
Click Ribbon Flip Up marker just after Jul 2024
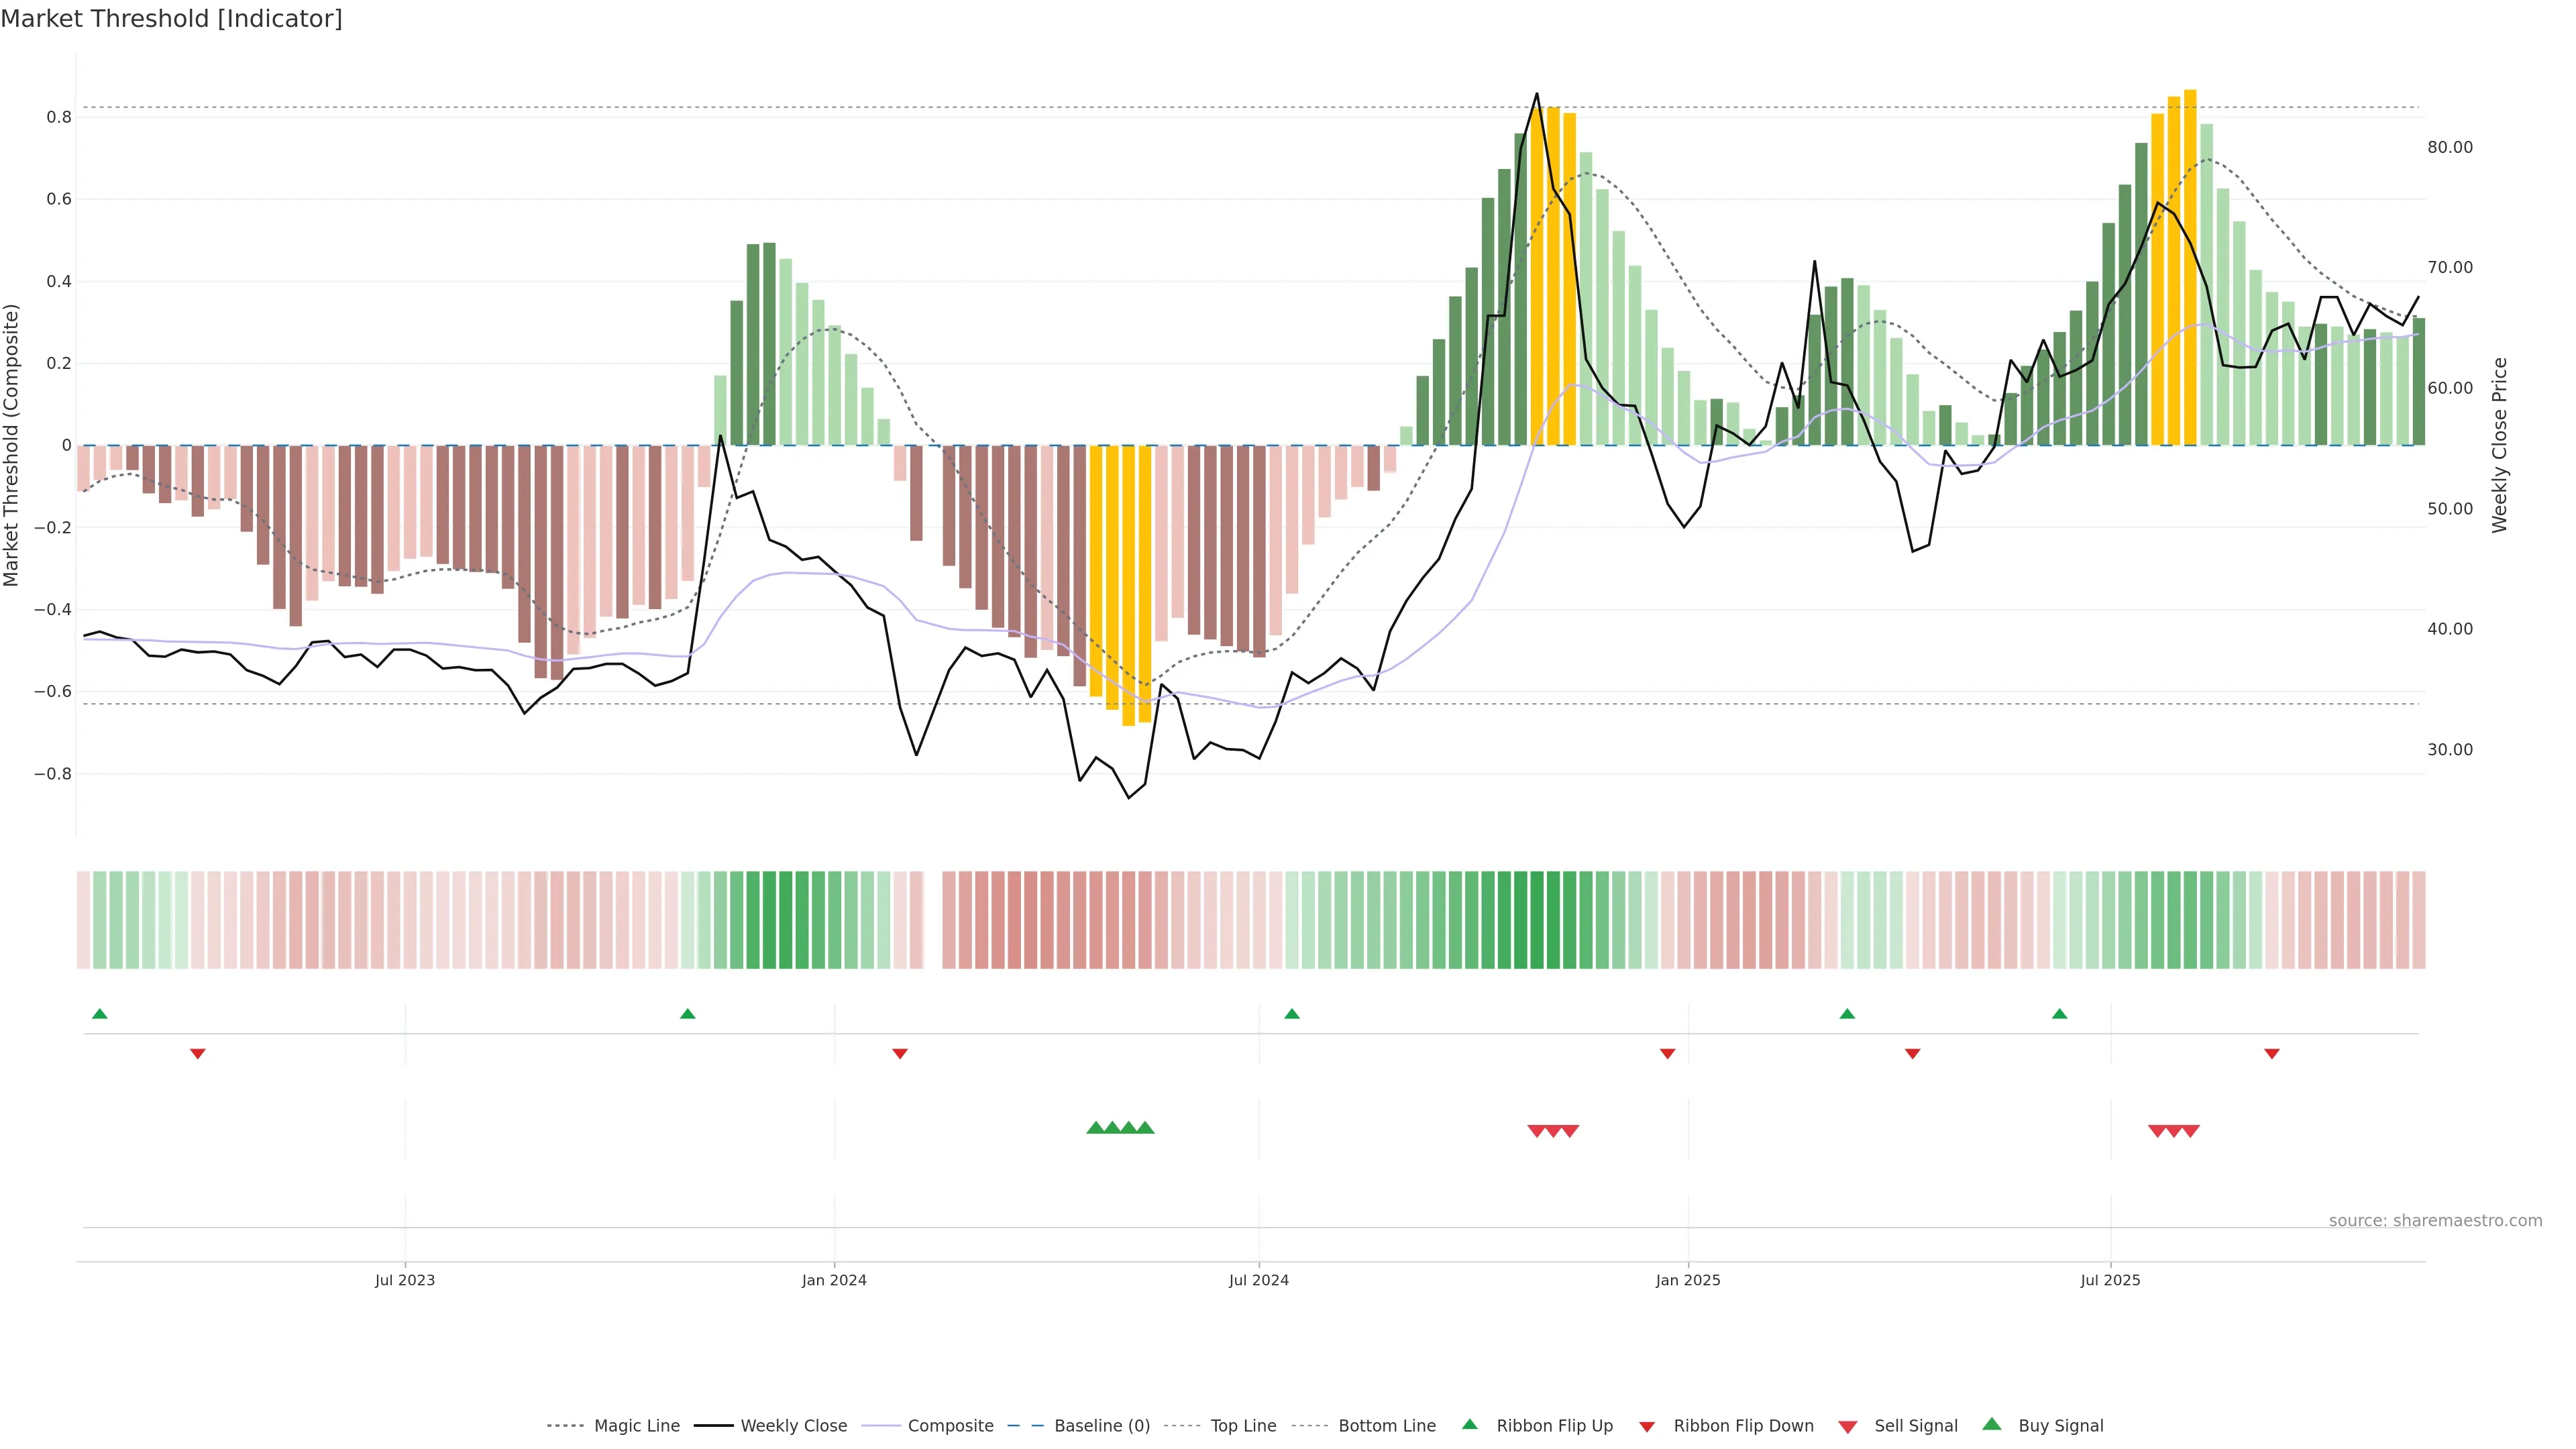click(x=1291, y=1014)
